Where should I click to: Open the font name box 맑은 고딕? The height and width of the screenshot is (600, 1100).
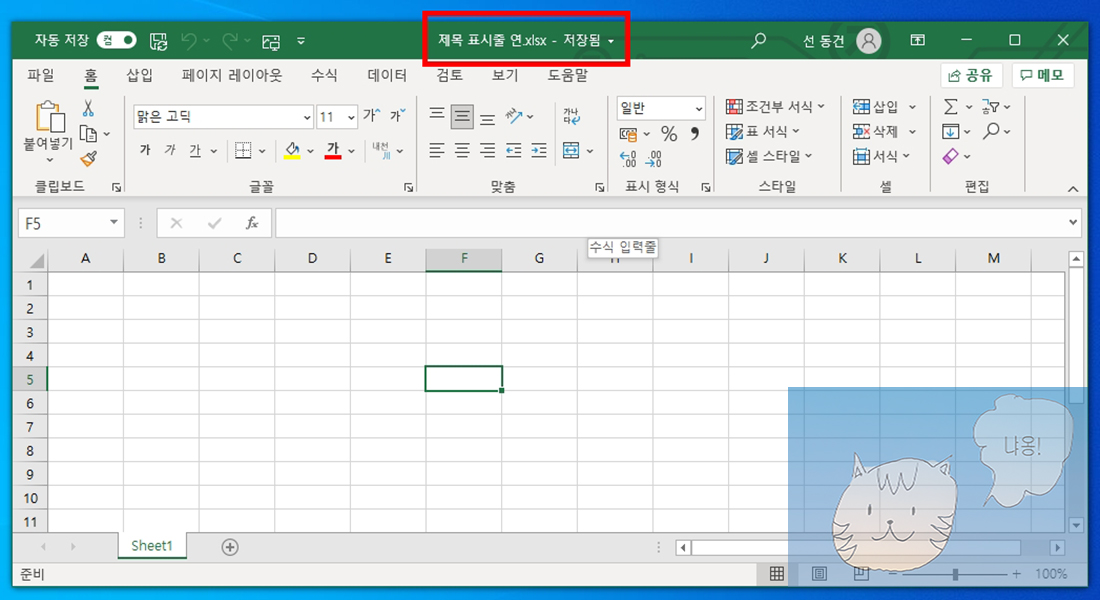[x=222, y=116]
